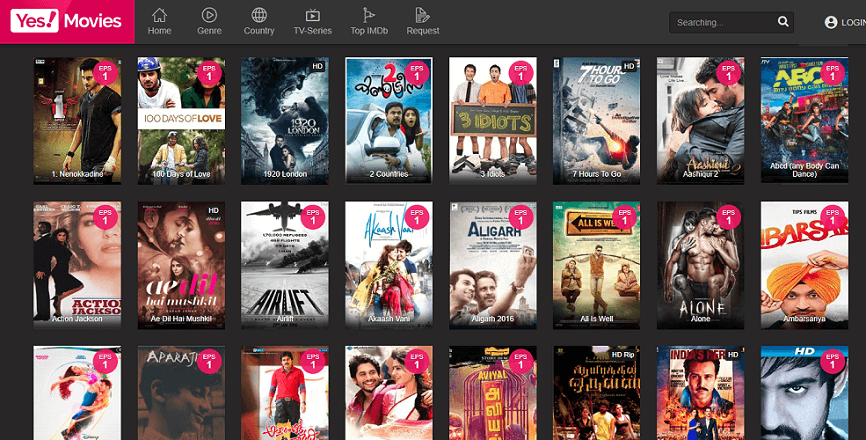866x440 pixels.
Task: Click HD badge on 1920 London poster
Action: point(318,66)
